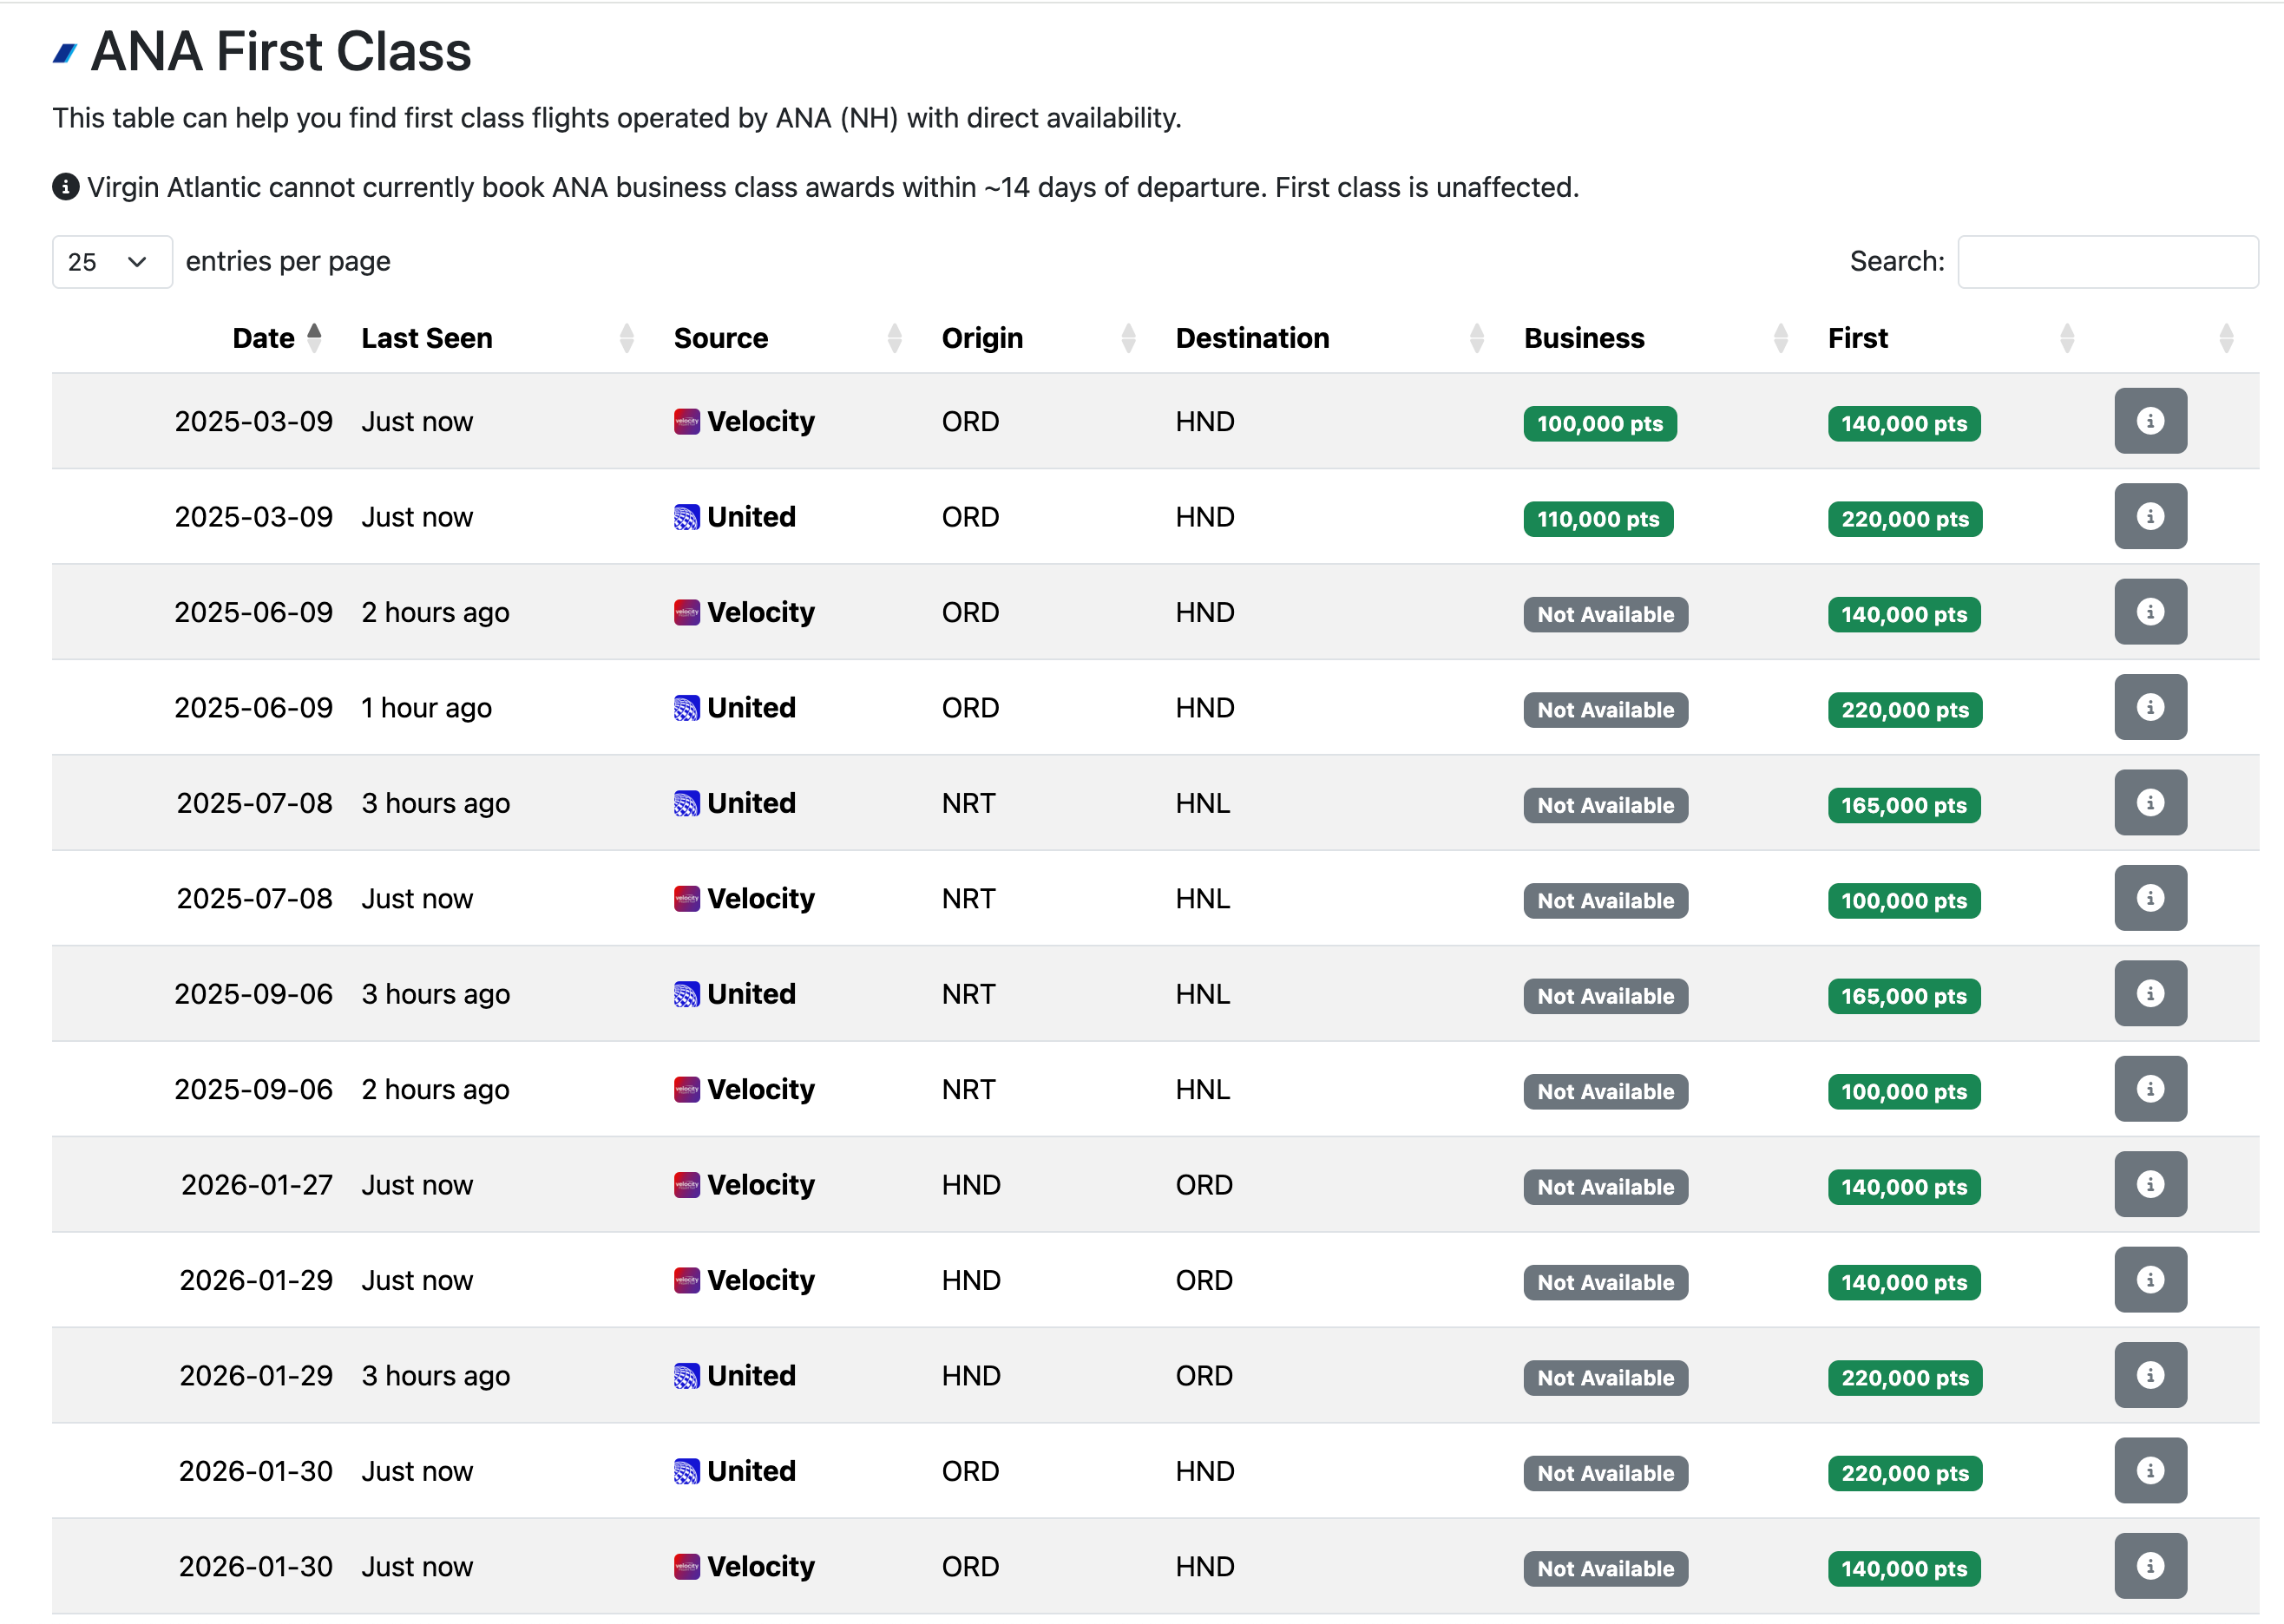Image resolution: width=2284 pixels, height=1624 pixels.
Task: Open info for 2025-07-08 Velocity NRT flight
Action: pos(2150,898)
